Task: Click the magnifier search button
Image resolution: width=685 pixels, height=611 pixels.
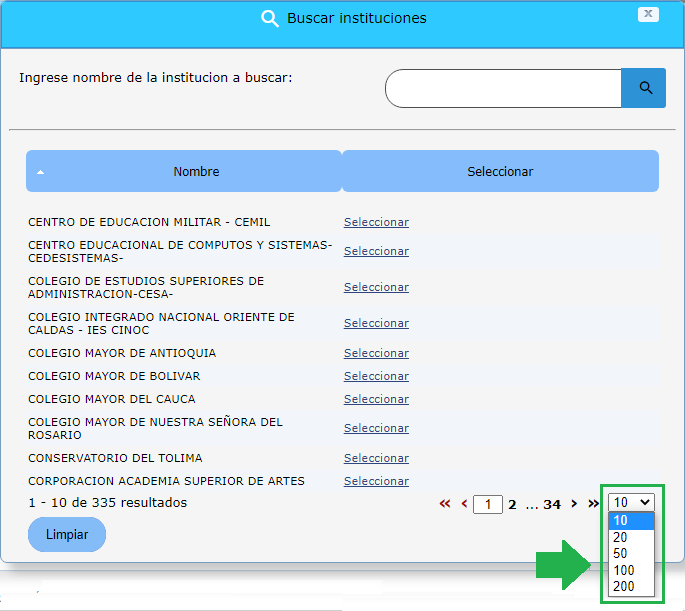Action: [x=644, y=88]
